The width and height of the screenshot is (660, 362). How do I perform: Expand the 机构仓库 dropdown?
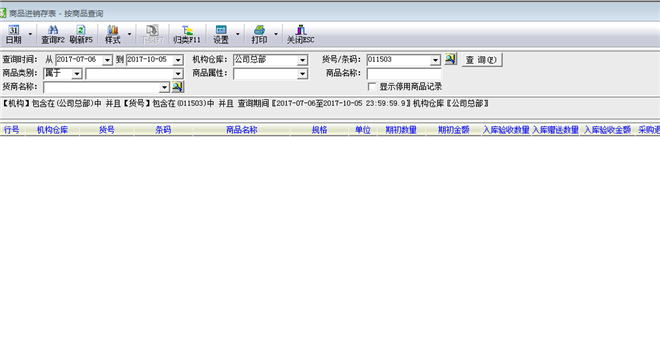point(302,60)
